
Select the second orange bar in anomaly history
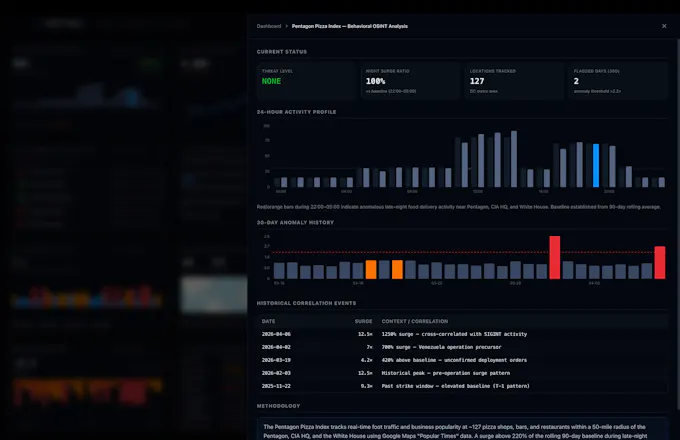tap(397, 270)
